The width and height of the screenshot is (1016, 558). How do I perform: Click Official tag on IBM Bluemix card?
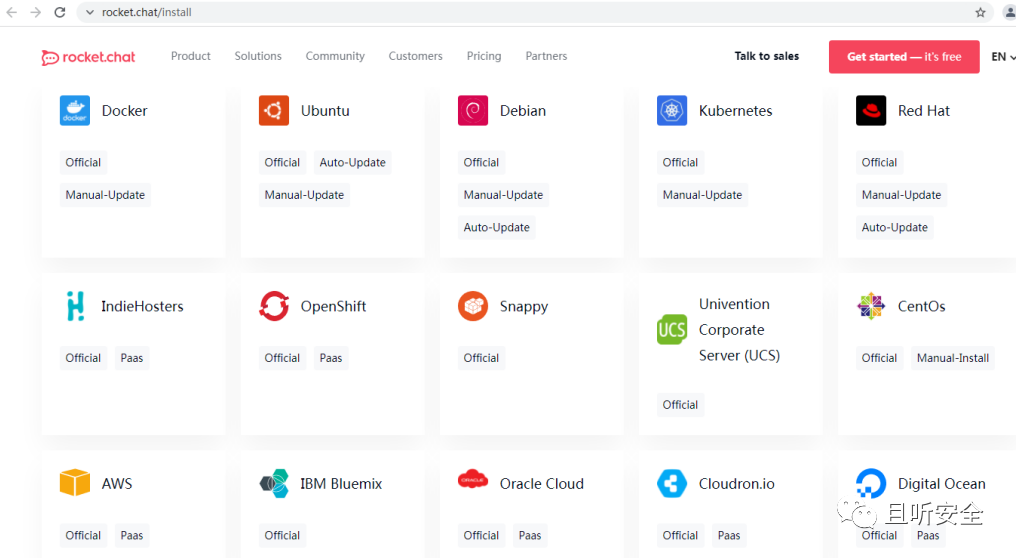(x=282, y=535)
